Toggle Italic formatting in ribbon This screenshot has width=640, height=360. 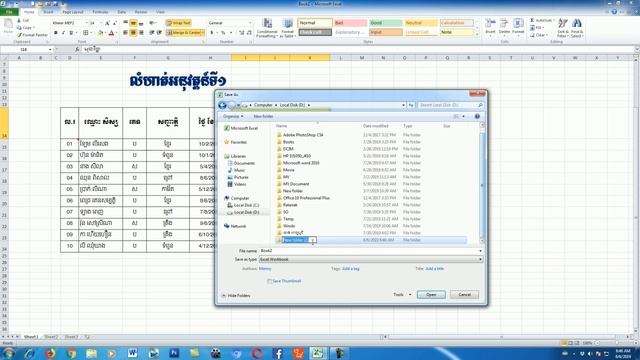point(63,33)
